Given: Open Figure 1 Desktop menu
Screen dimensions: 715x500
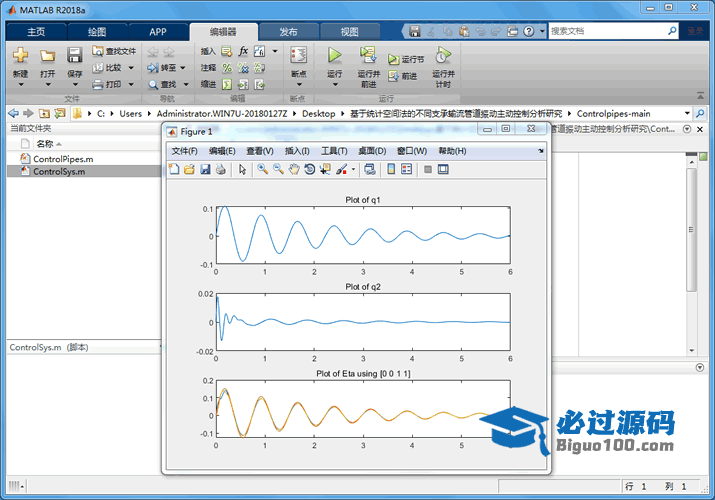Looking at the screenshot, I should [372, 151].
